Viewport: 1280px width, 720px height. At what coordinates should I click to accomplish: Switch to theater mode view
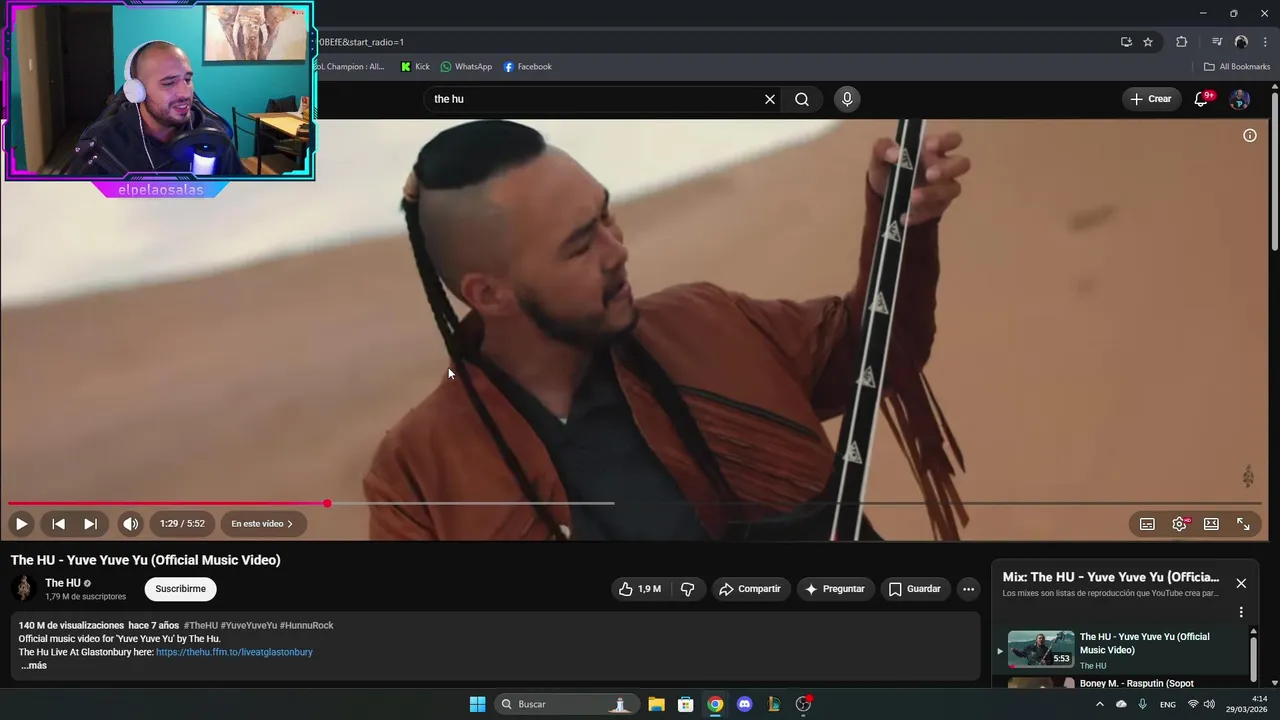tap(1211, 524)
